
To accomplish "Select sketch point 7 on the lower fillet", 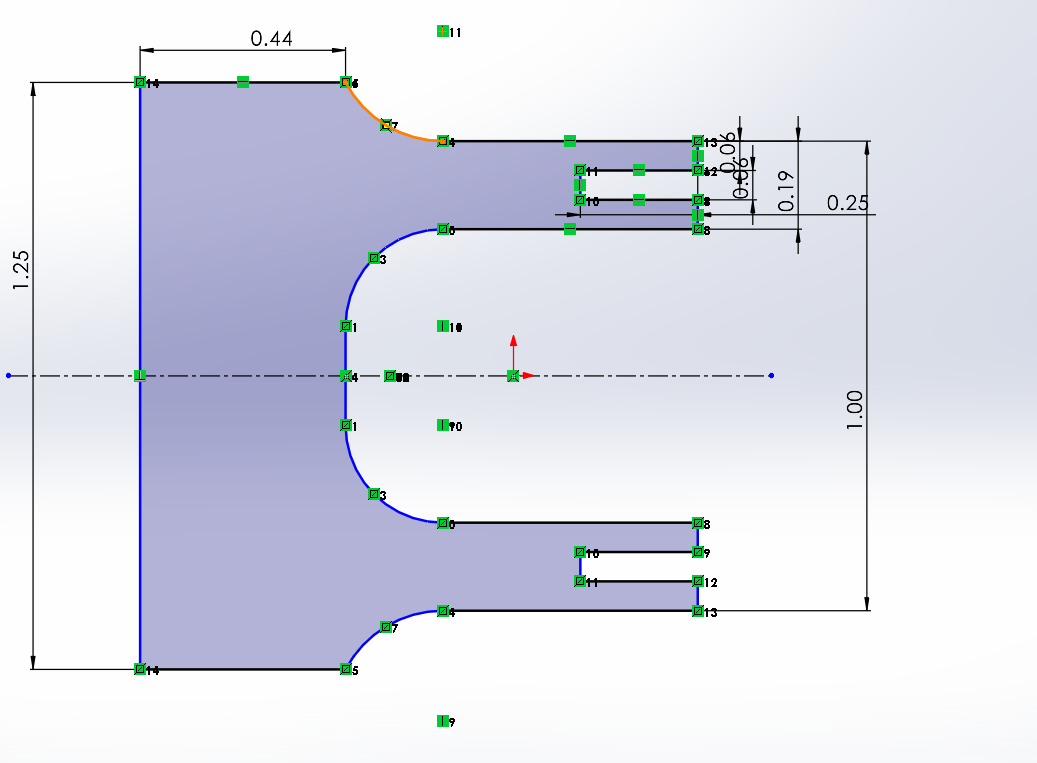I will 386,626.
